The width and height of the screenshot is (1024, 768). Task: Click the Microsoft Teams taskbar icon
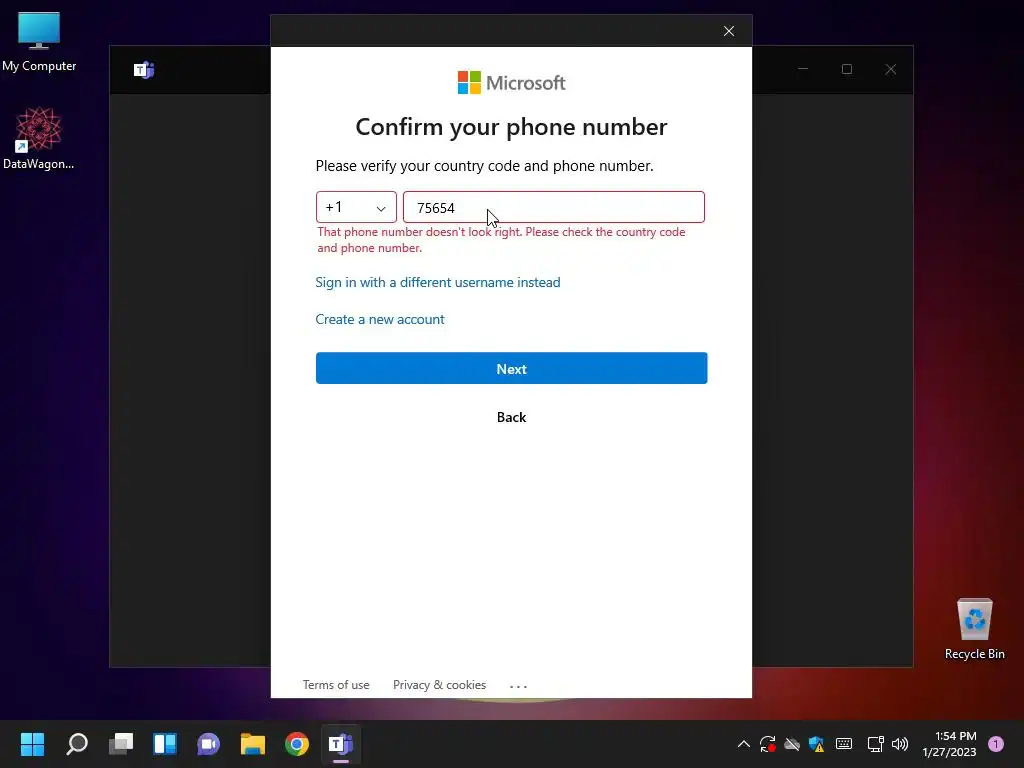coord(341,744)
